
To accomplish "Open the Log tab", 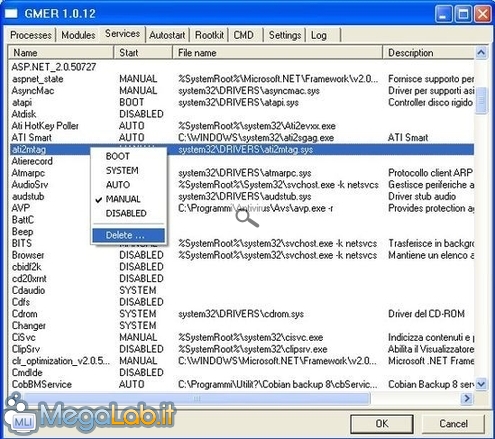I will pyautogui.click(x=319, y=35).
